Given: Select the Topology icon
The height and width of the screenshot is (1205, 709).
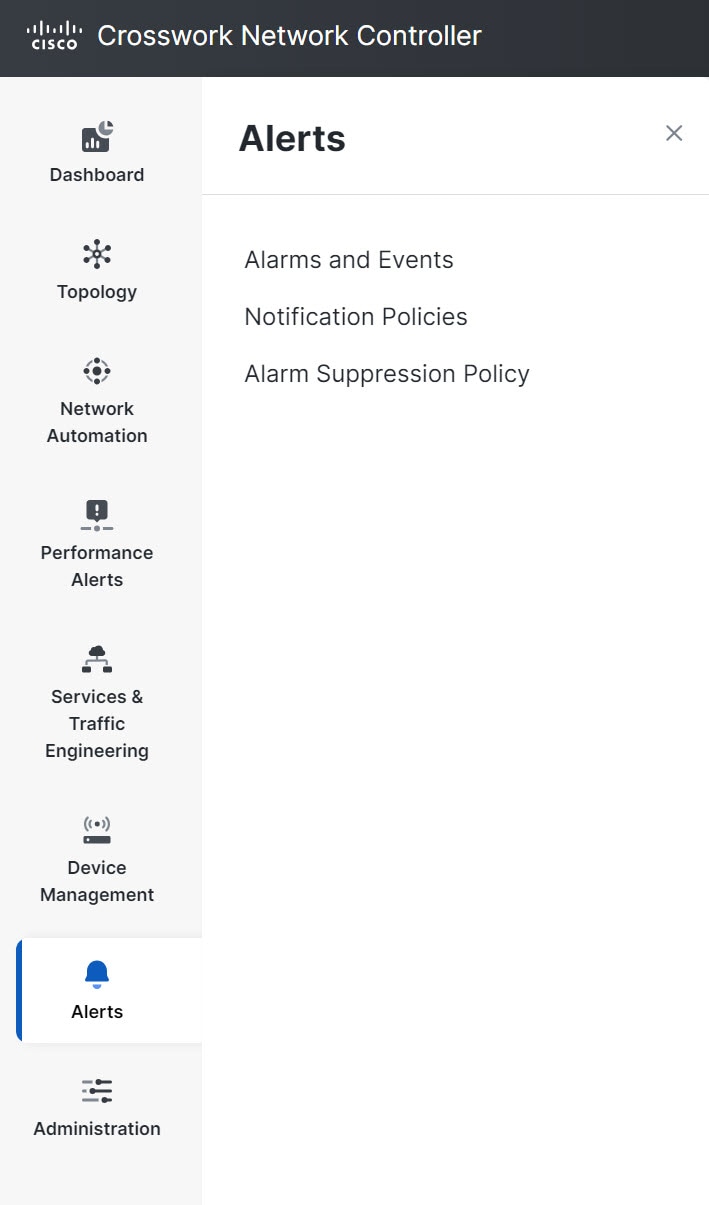Looking at the screenshot, I should pyautogui.click(x=96, y=253).
